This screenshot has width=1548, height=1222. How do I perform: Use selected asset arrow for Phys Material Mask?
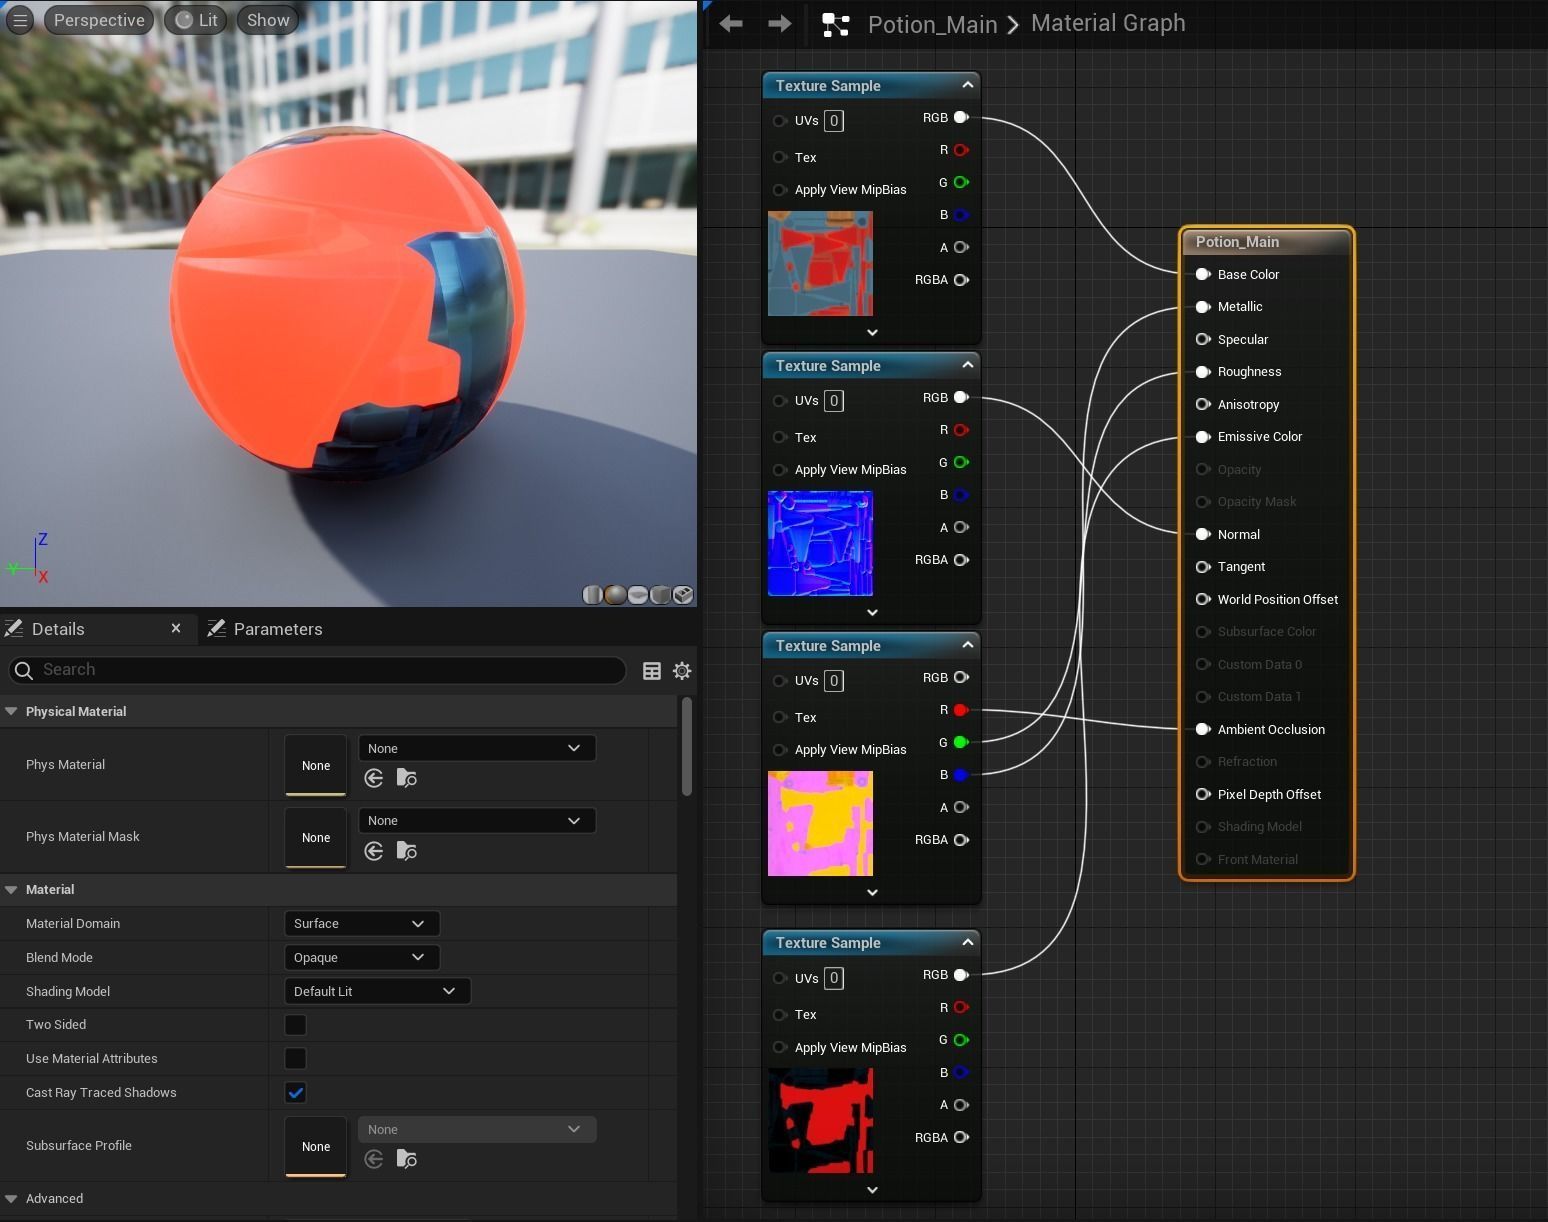374,851
